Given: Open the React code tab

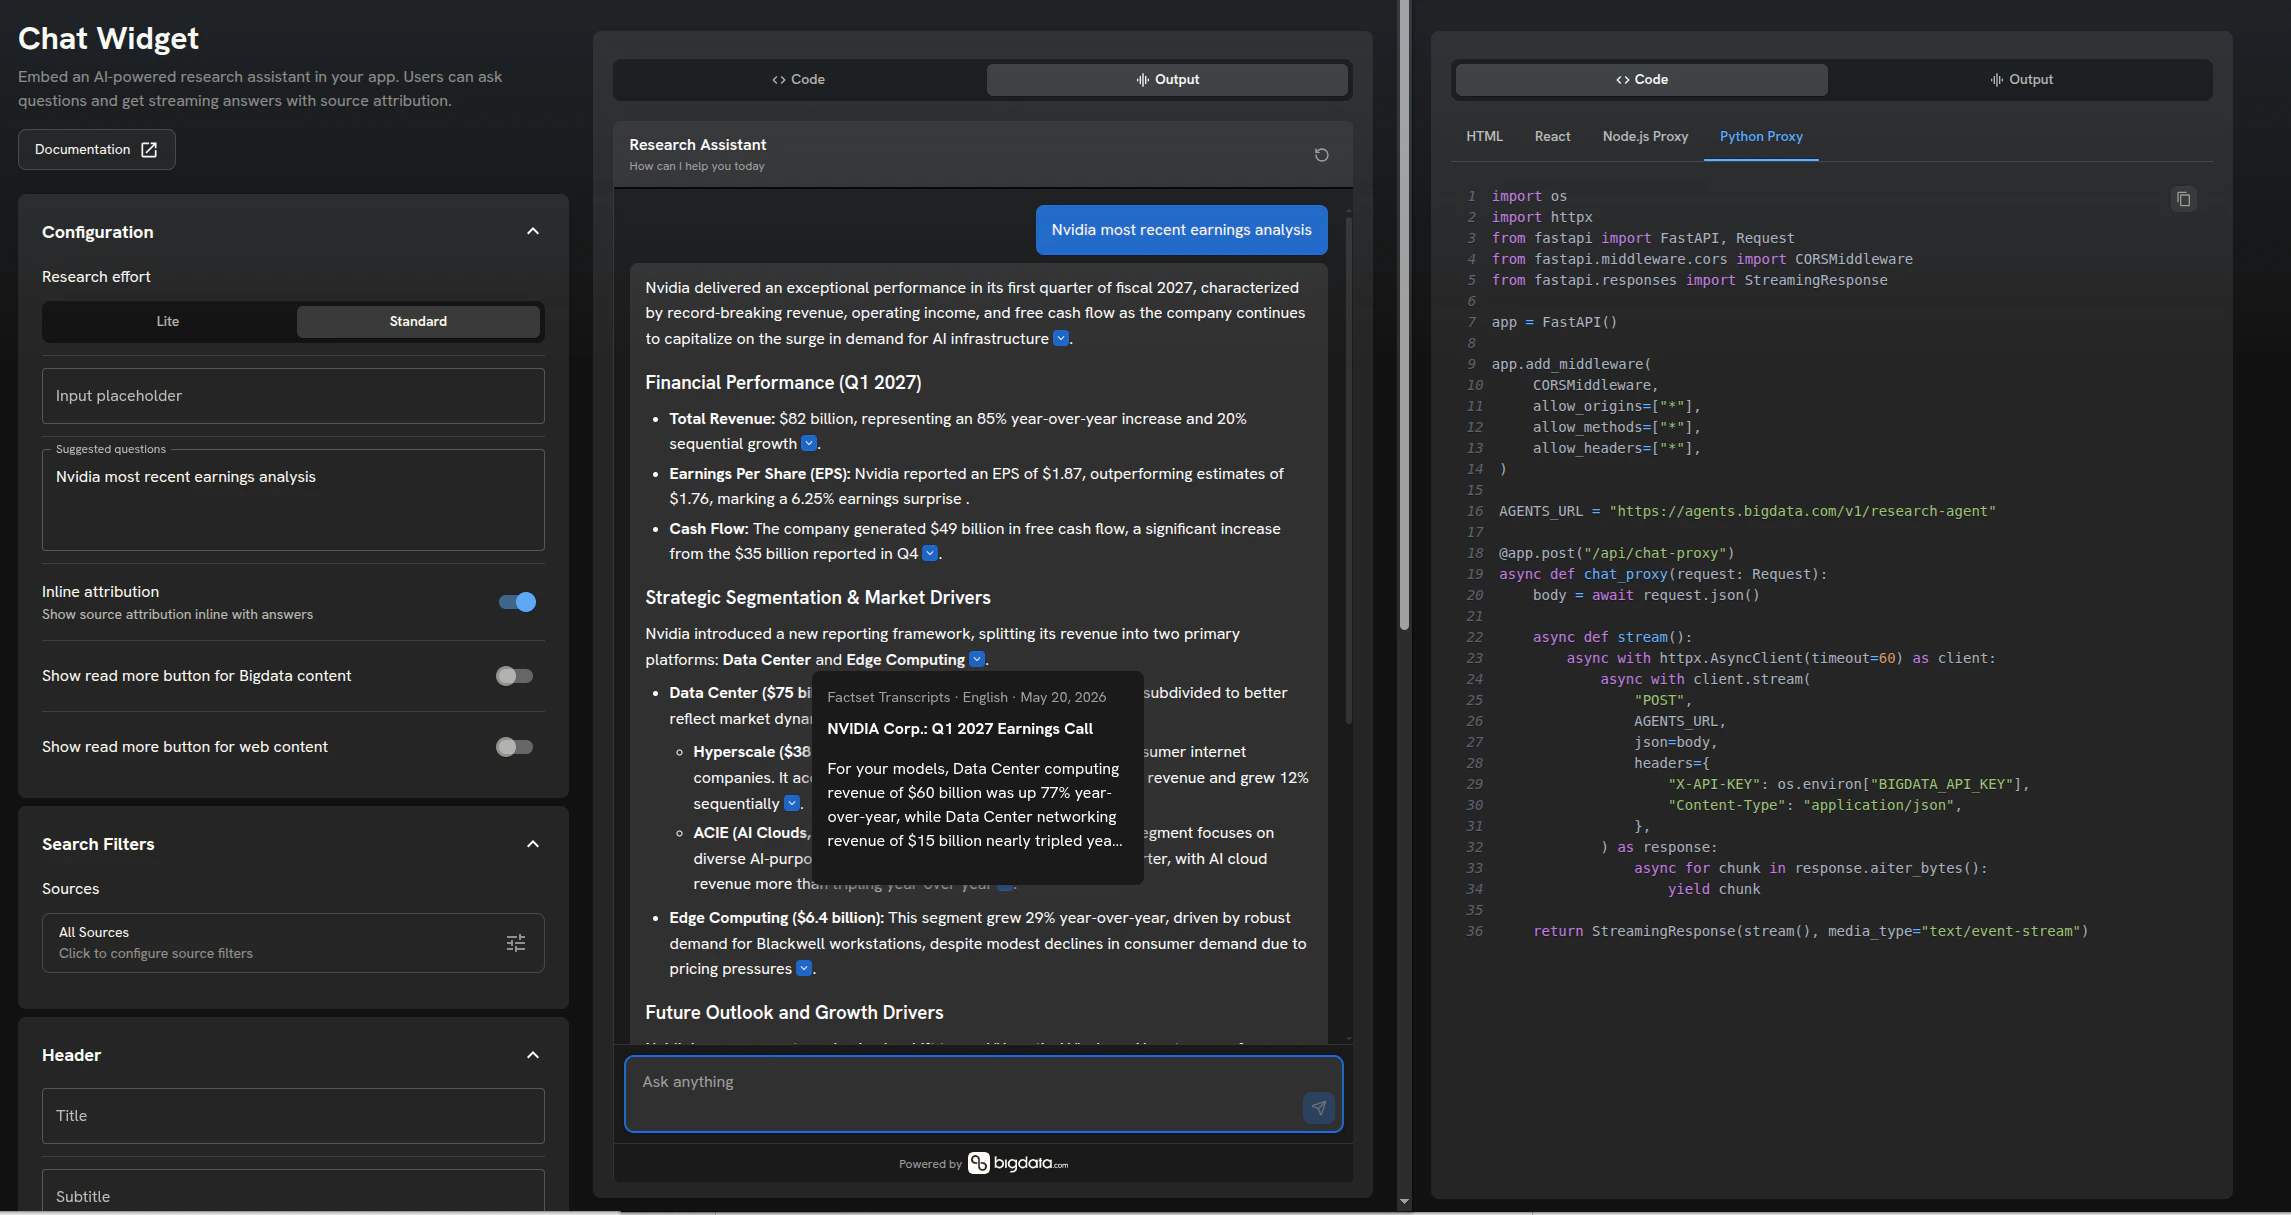Looking at the screenshot, I should pyautogui.click(x=1552, y=136).
